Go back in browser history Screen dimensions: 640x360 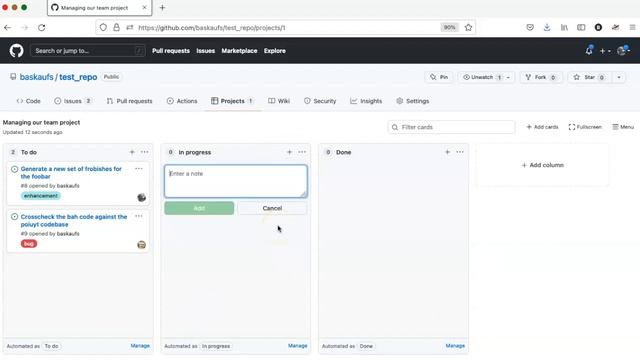coord(8,28)
